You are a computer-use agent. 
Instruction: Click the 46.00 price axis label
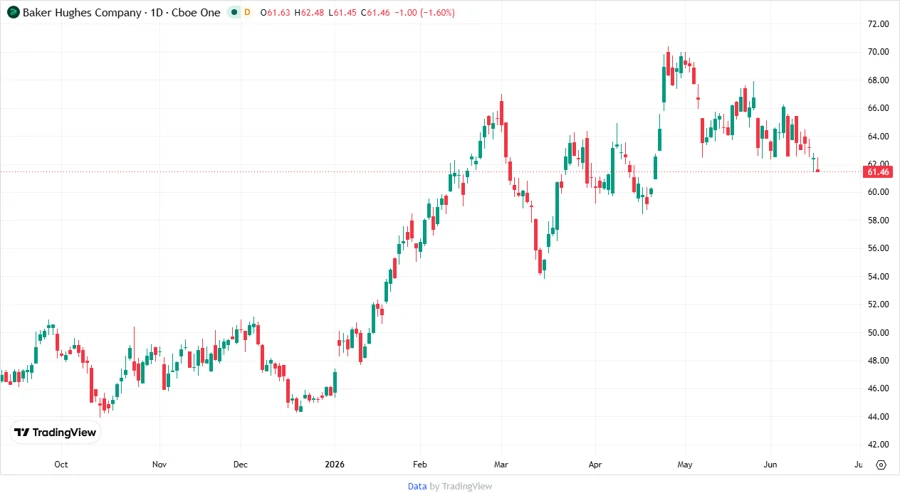point(878,388)
